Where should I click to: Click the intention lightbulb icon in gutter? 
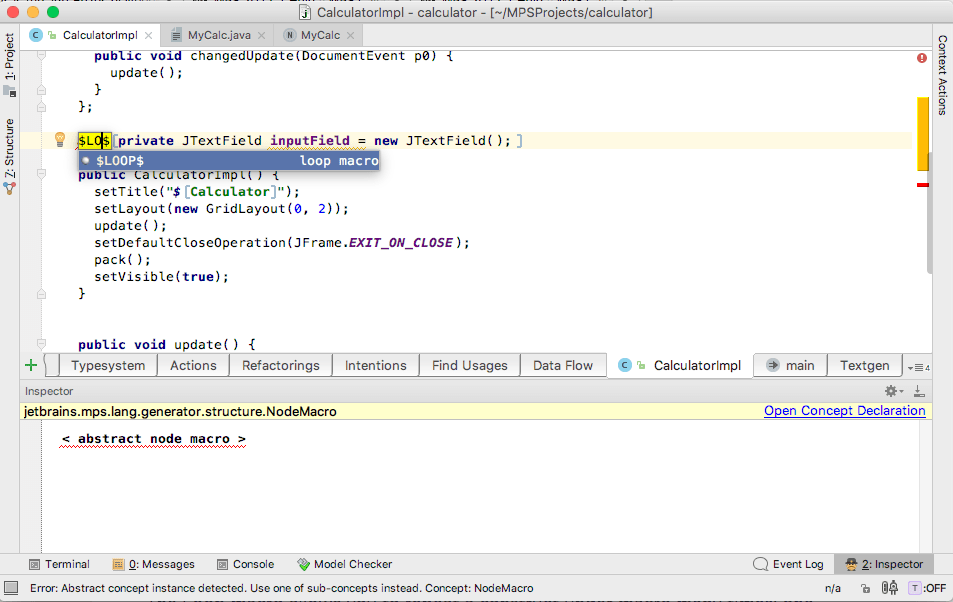point(60,140)
